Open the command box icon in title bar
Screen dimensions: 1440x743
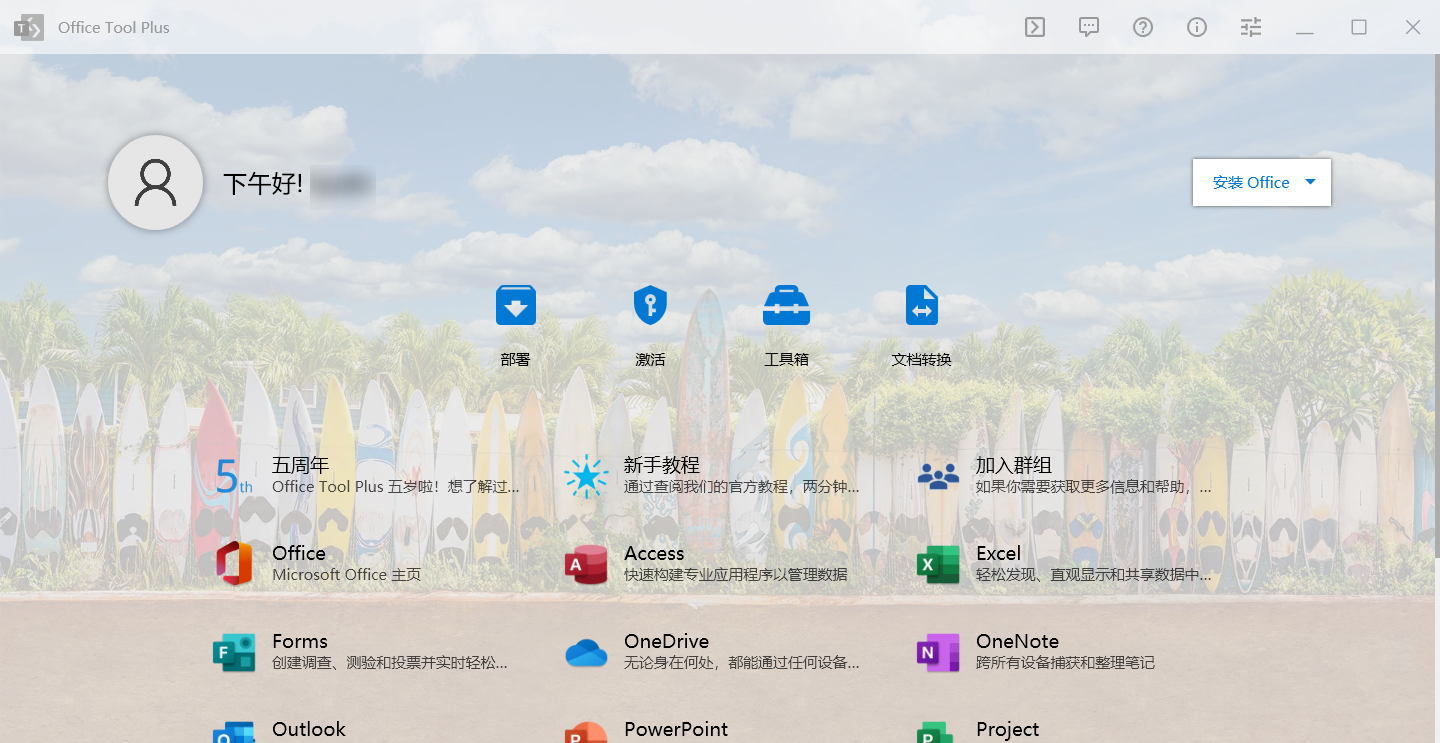click(x=1035, y=27)
